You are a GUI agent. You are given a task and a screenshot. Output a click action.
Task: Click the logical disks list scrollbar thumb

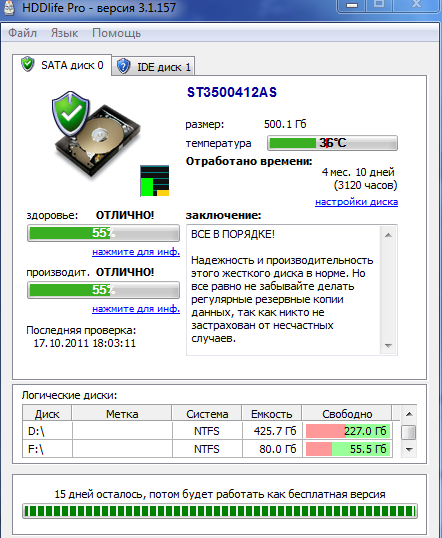coord(408,432)
